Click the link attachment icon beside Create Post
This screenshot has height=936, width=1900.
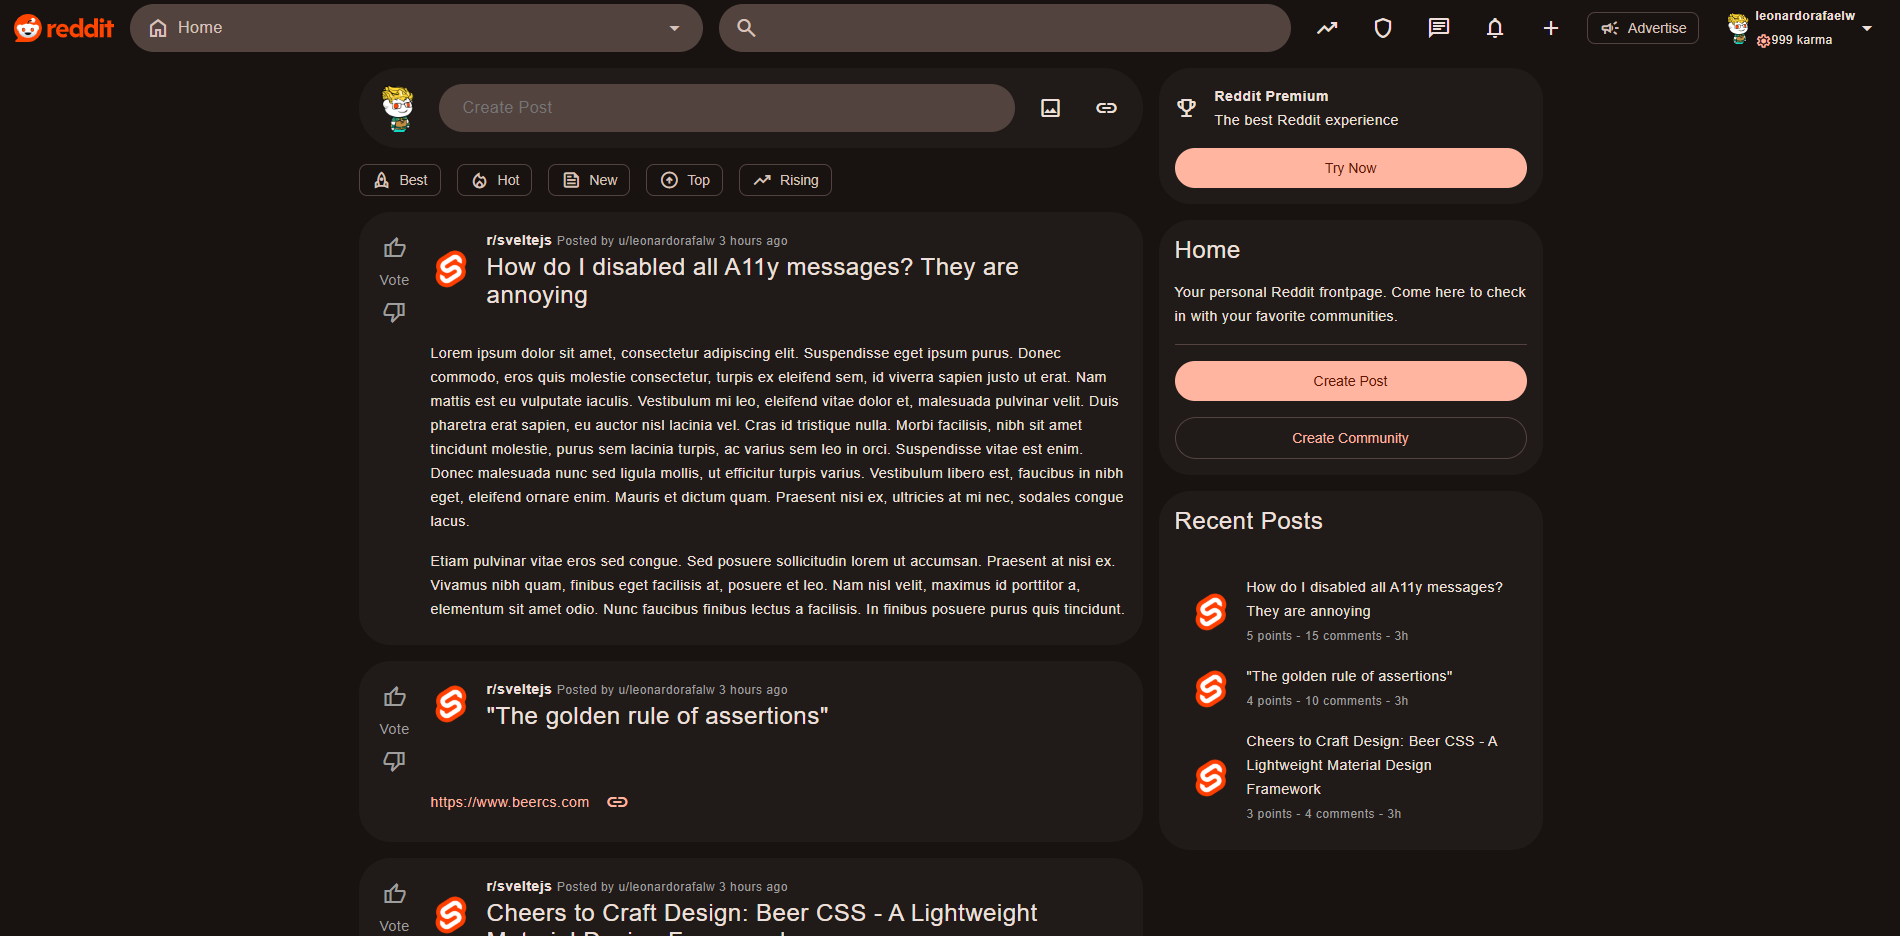point(1106,107)
